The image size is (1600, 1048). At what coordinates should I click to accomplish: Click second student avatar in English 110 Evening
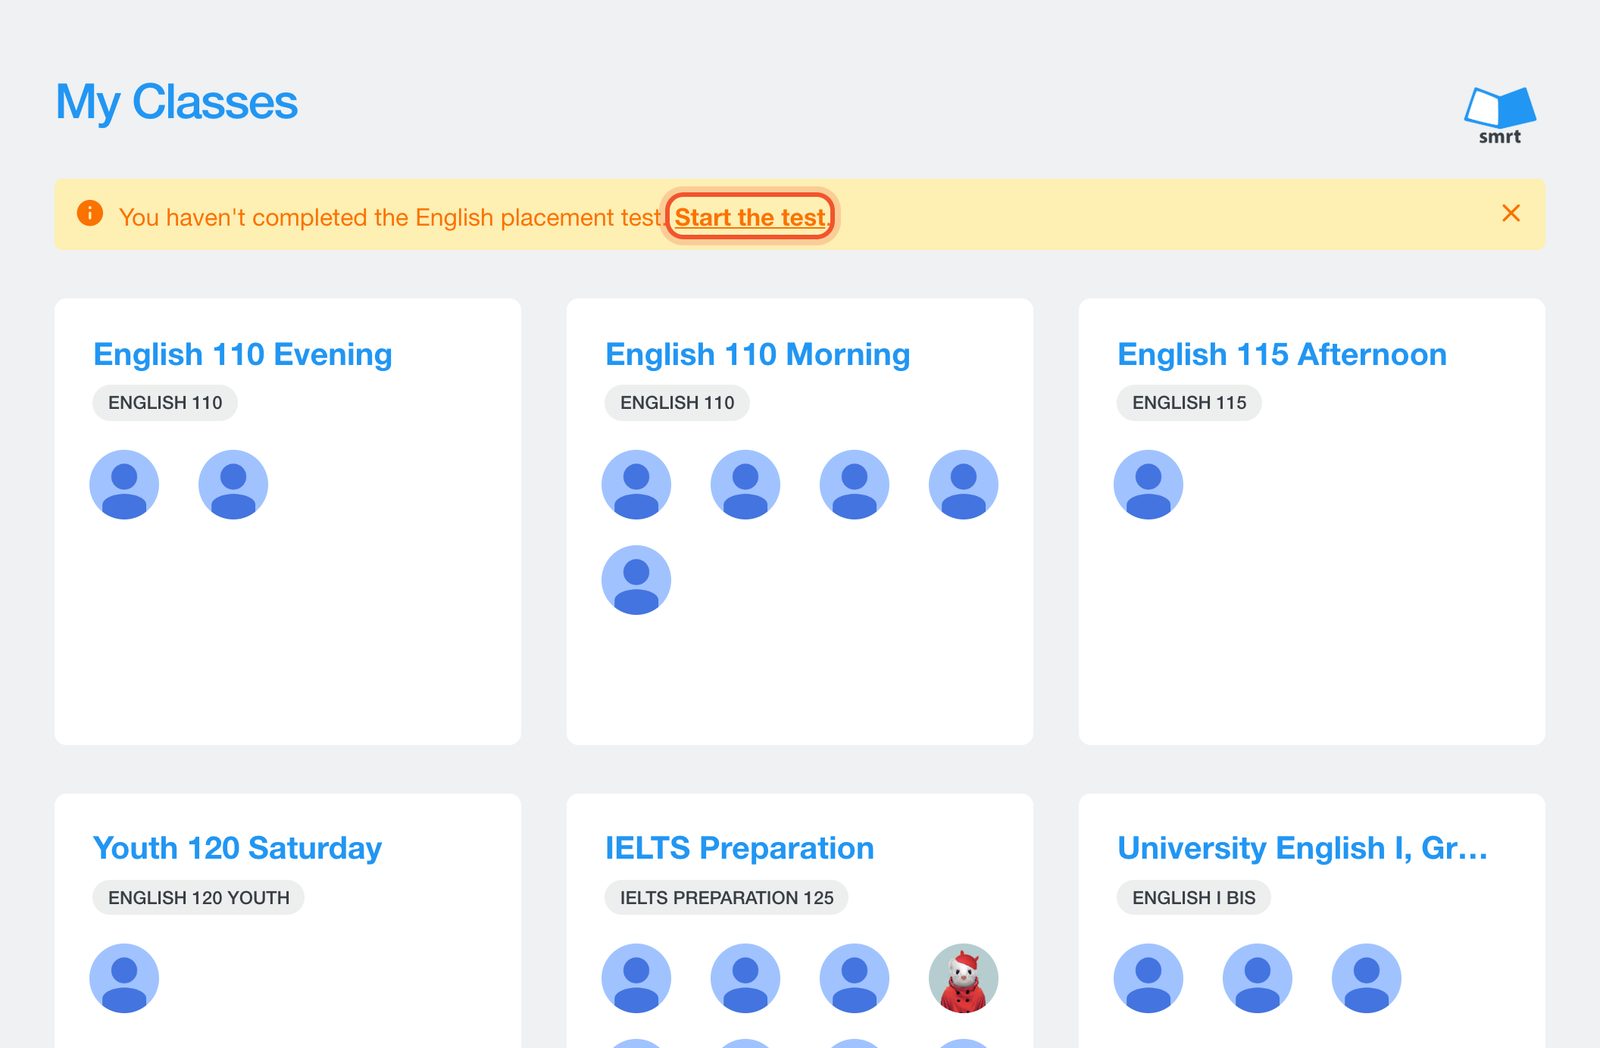(x=233, y=485)
